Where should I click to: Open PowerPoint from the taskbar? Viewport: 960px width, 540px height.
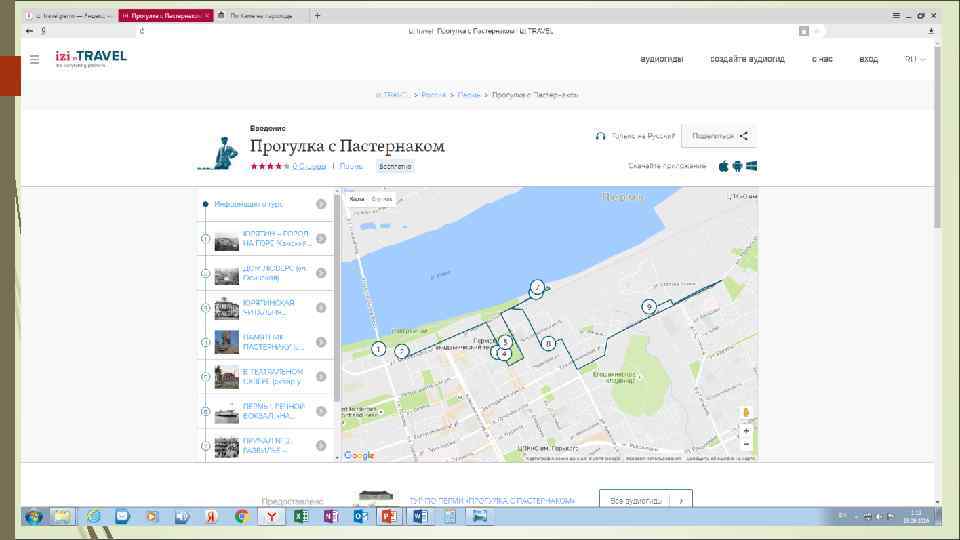click(x=389, y=517)
